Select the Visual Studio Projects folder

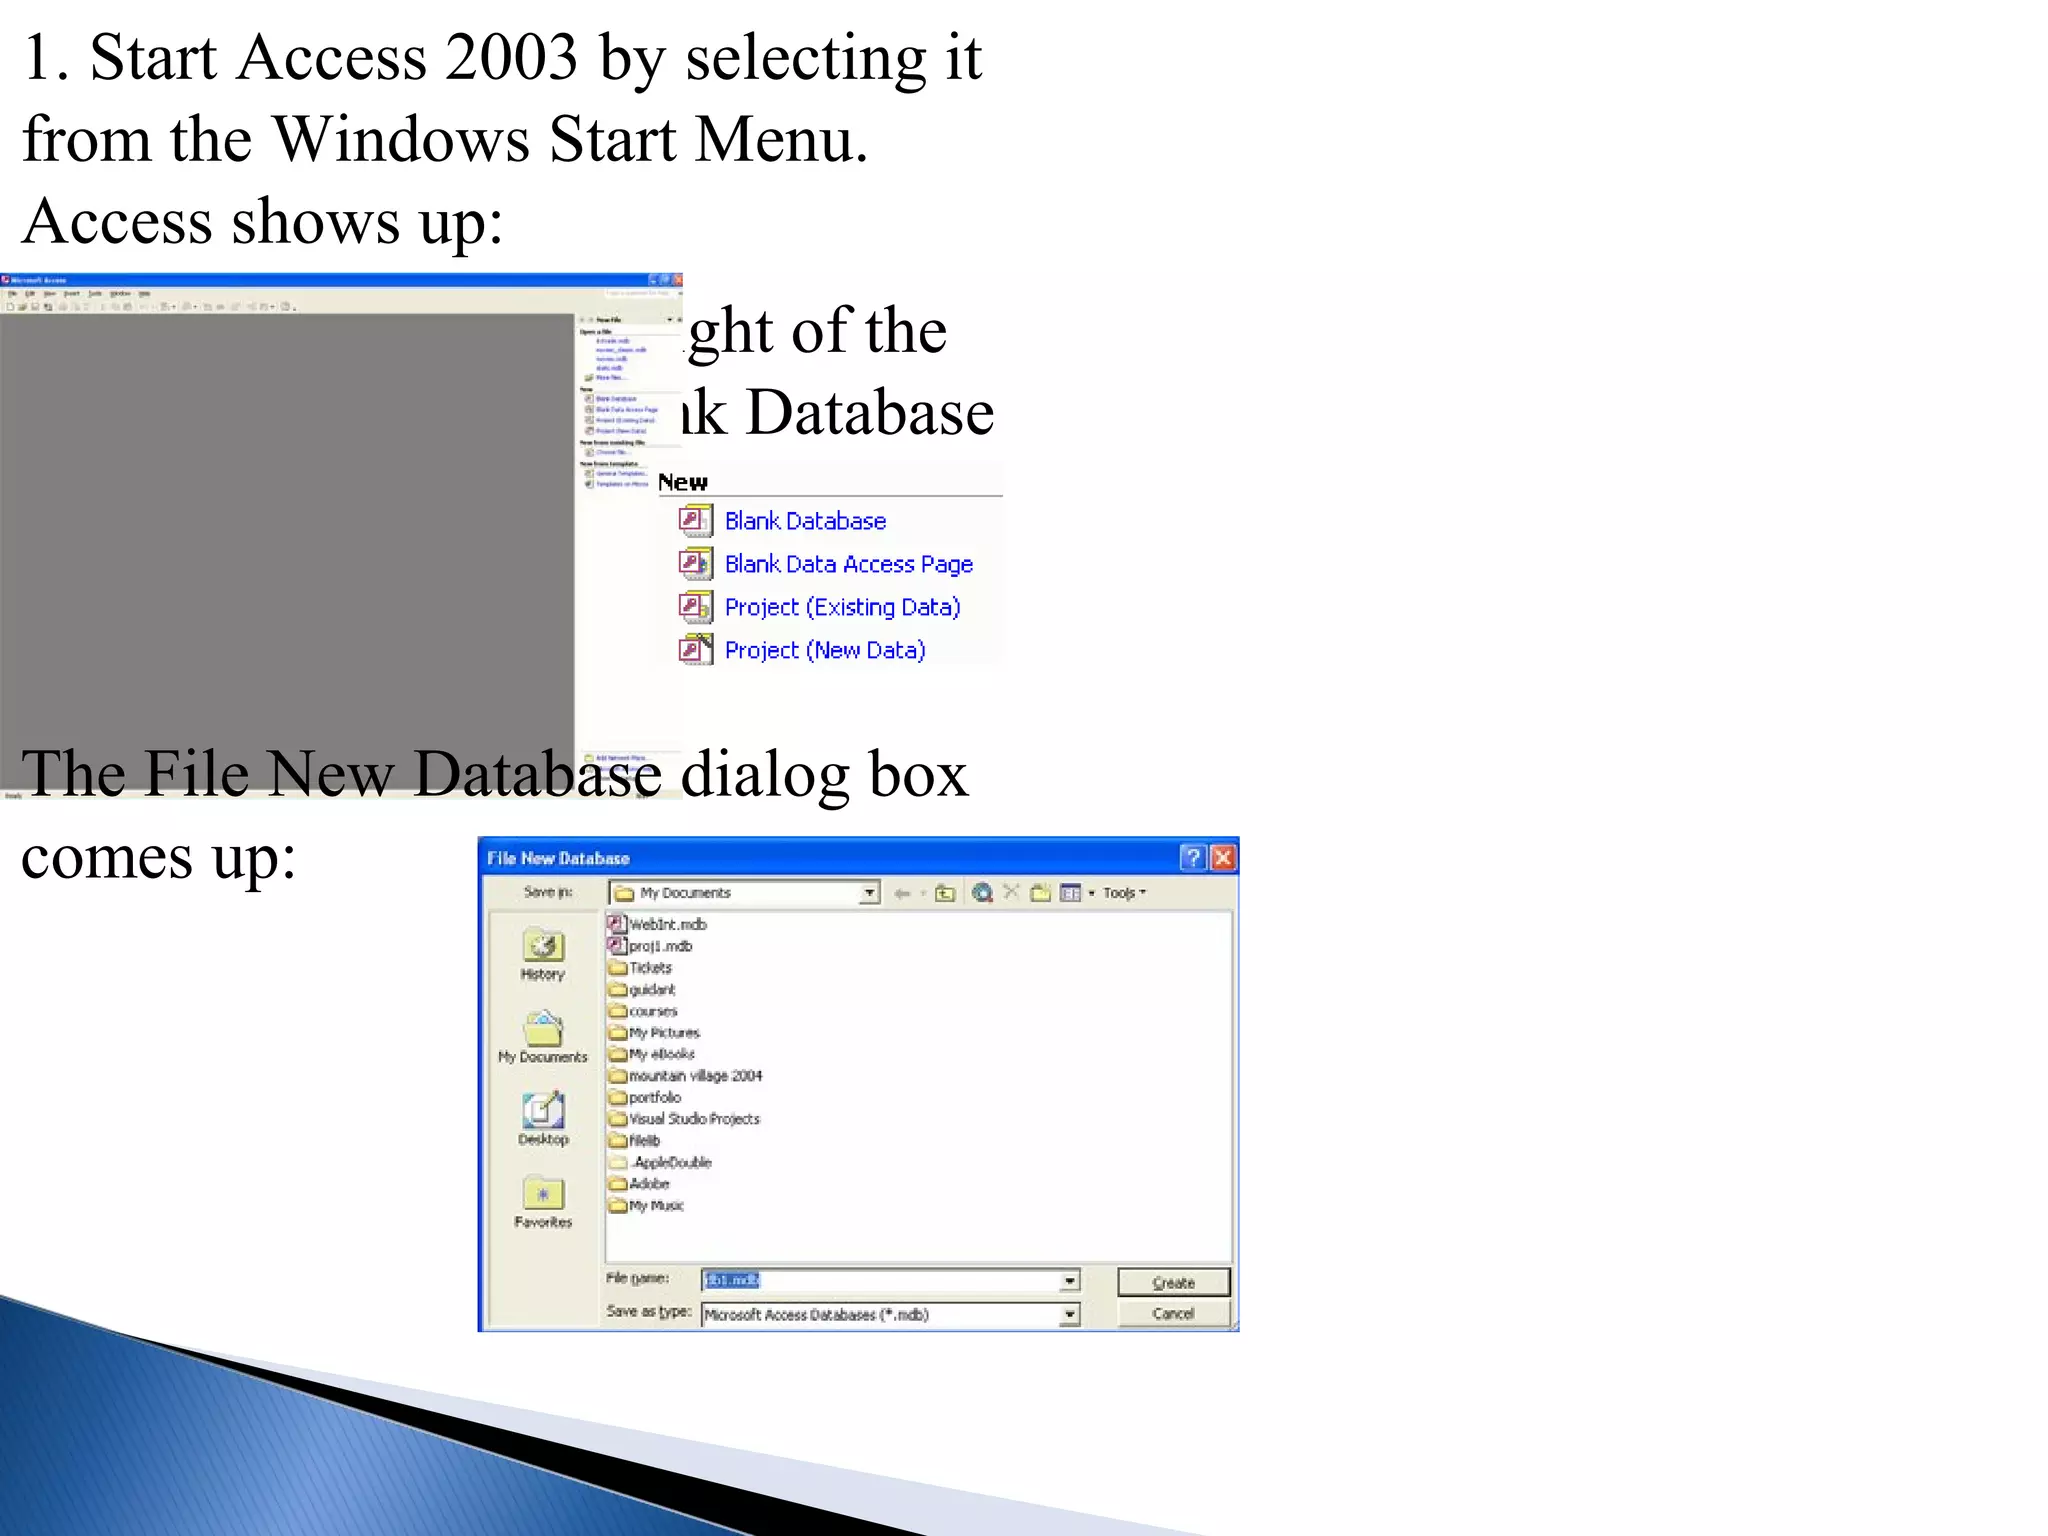tap(693, 1119)
